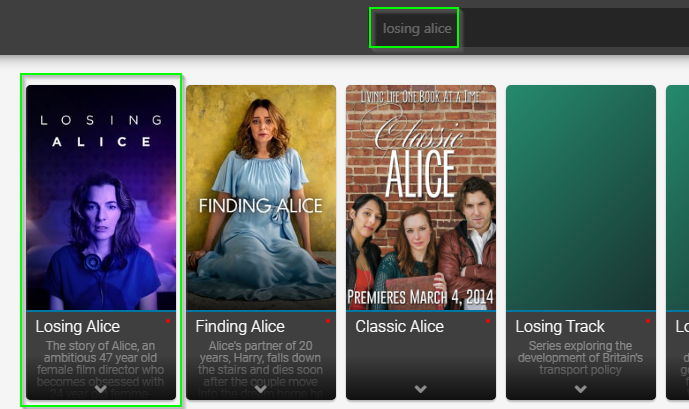Expand the Losing Track card chevron
The image size is (689, 409).
[x=580, y=389]
